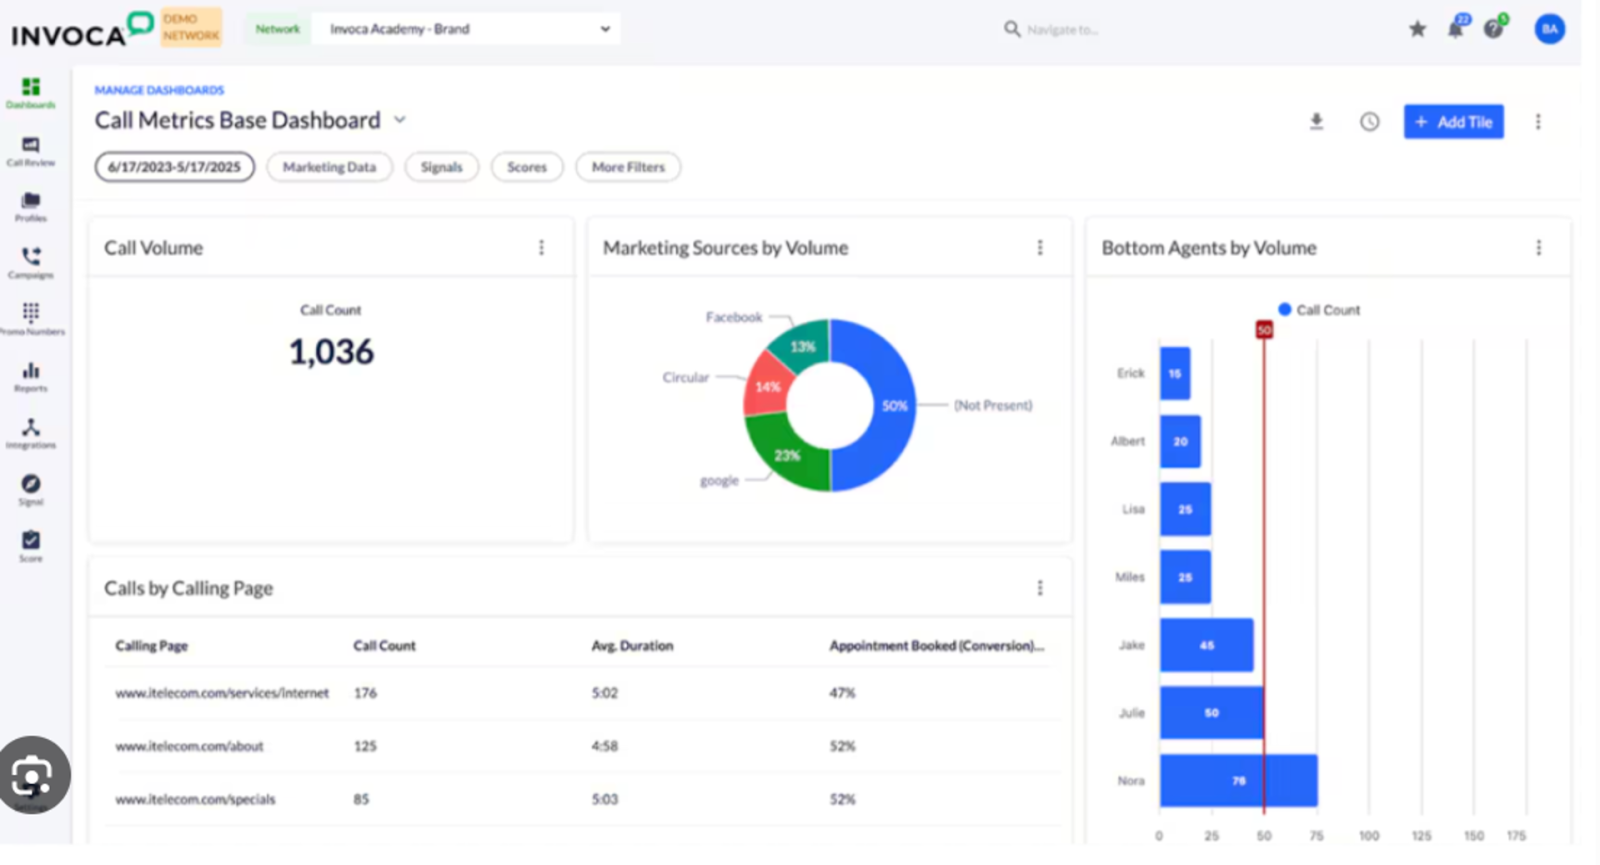The image size is (1600, 865).
Task: Click the Invoca logo
Action: (x=81, y=30)
